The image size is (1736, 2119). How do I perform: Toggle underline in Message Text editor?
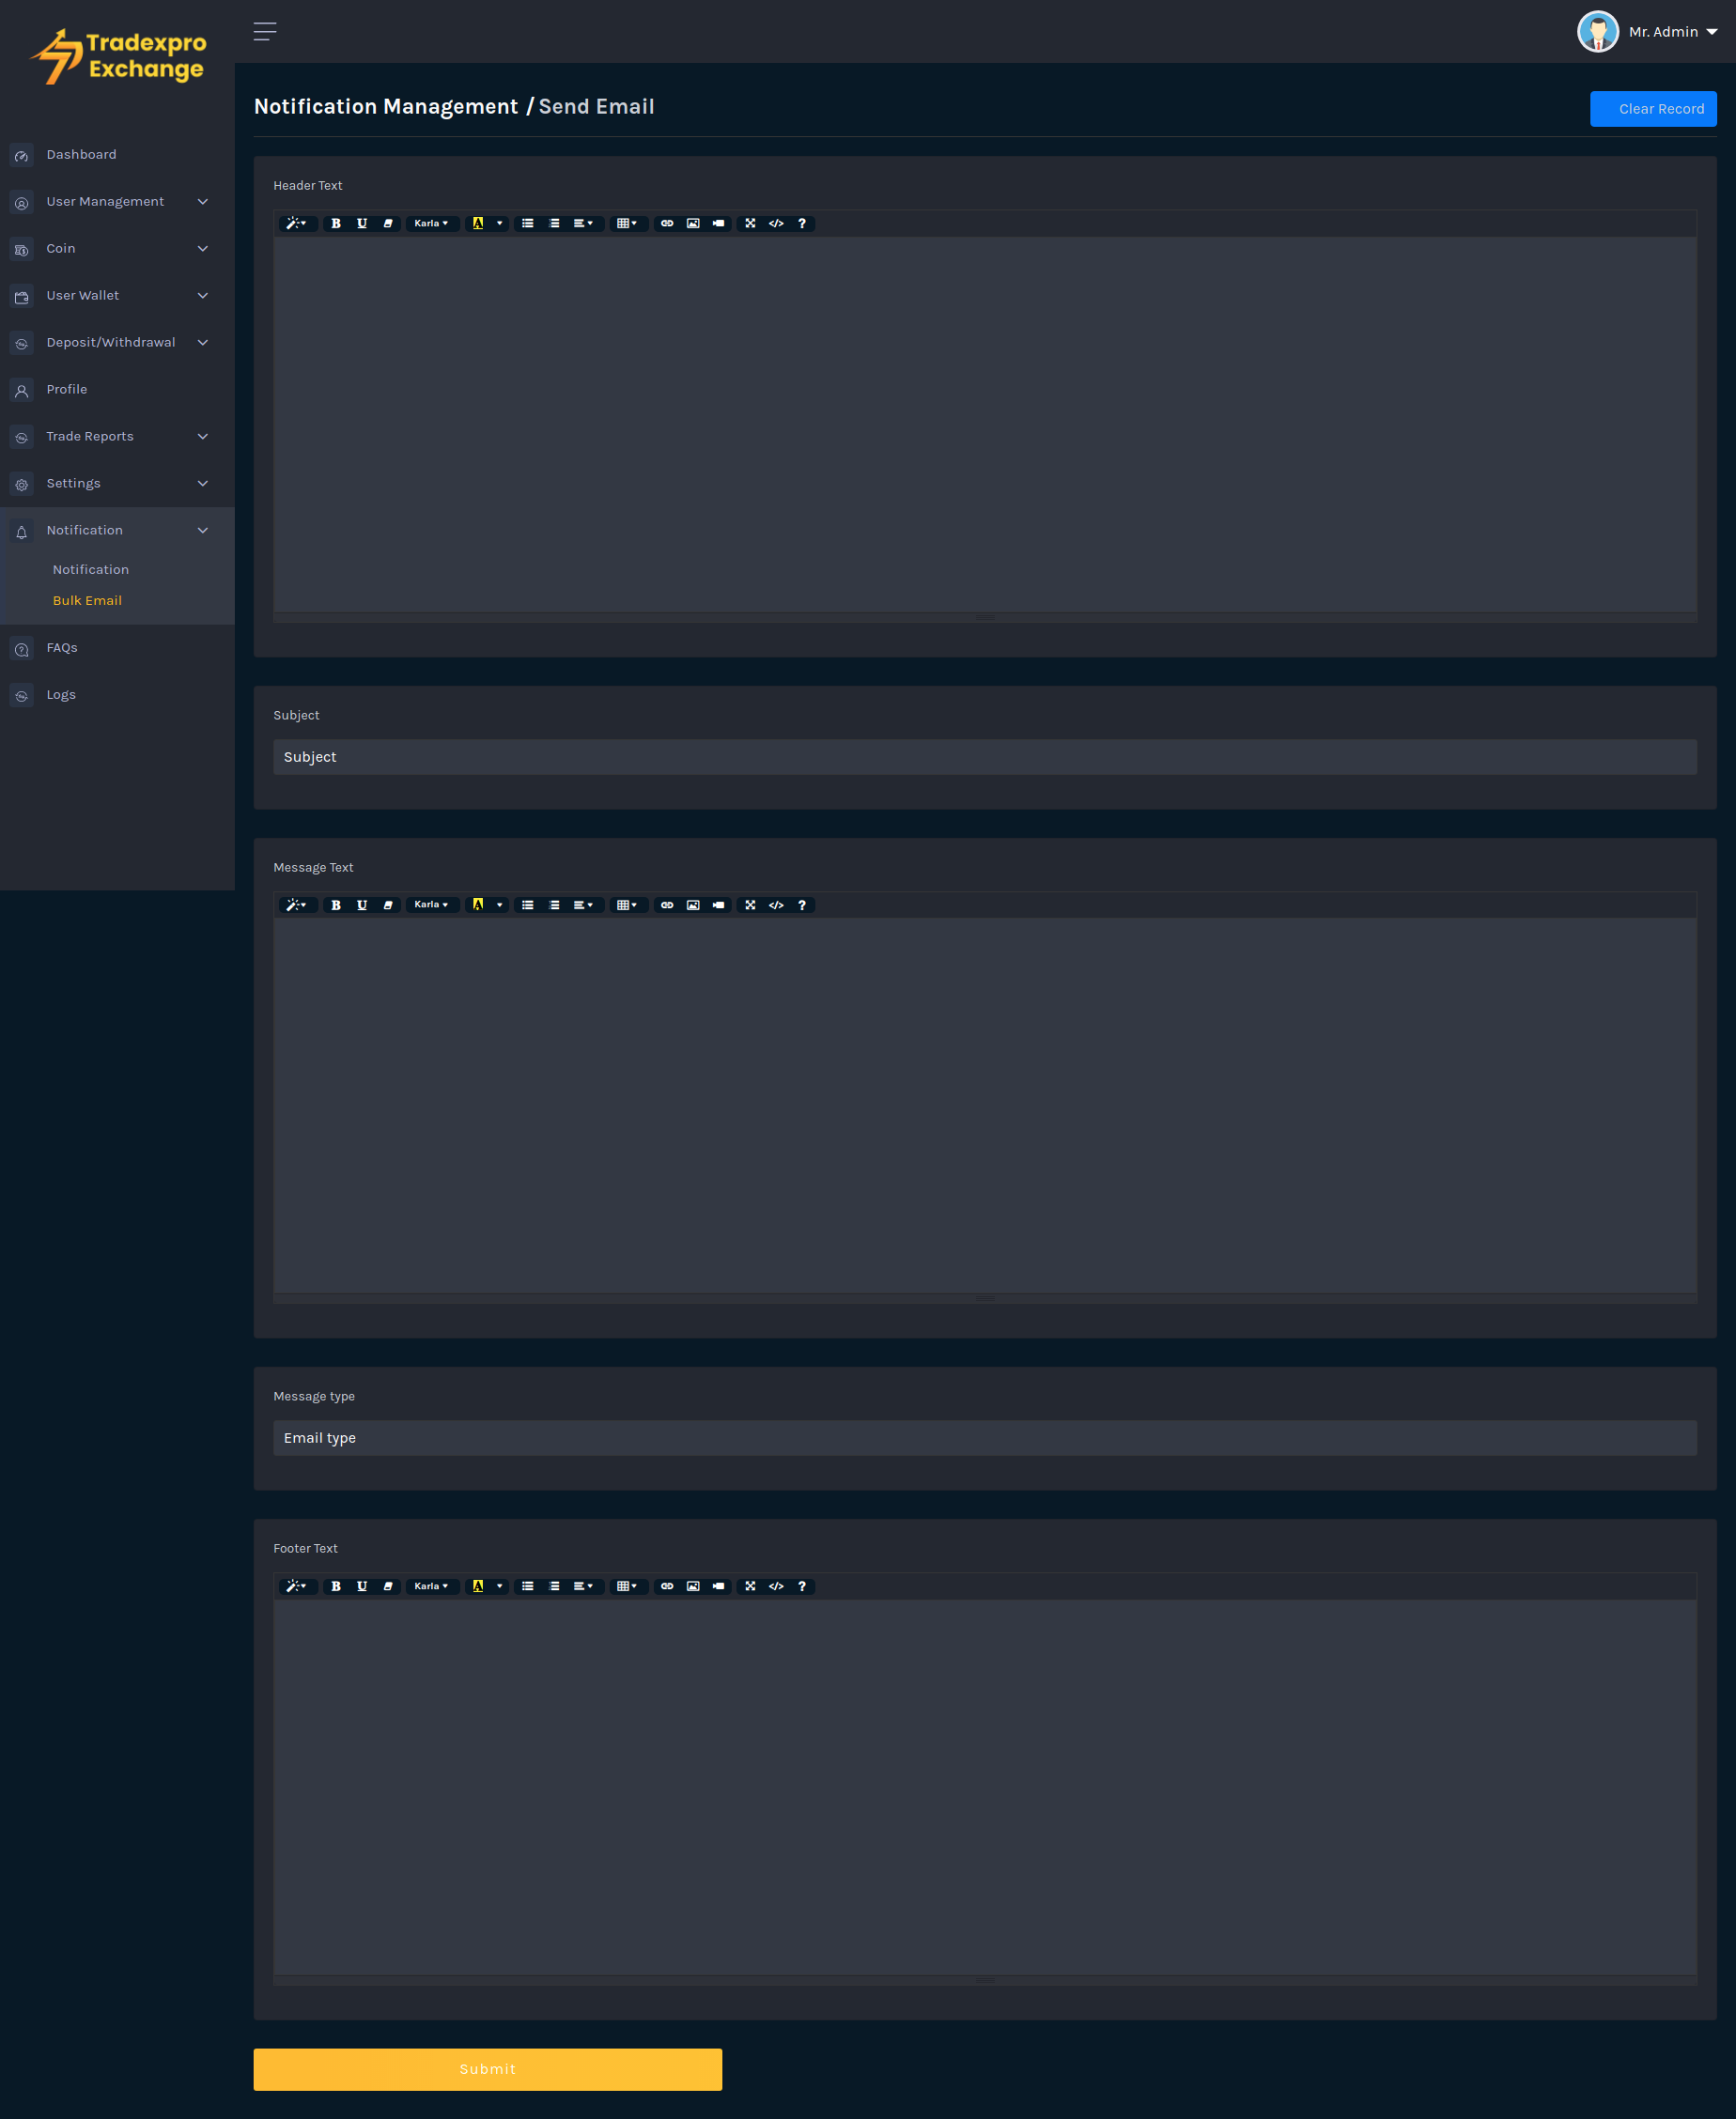362,905
